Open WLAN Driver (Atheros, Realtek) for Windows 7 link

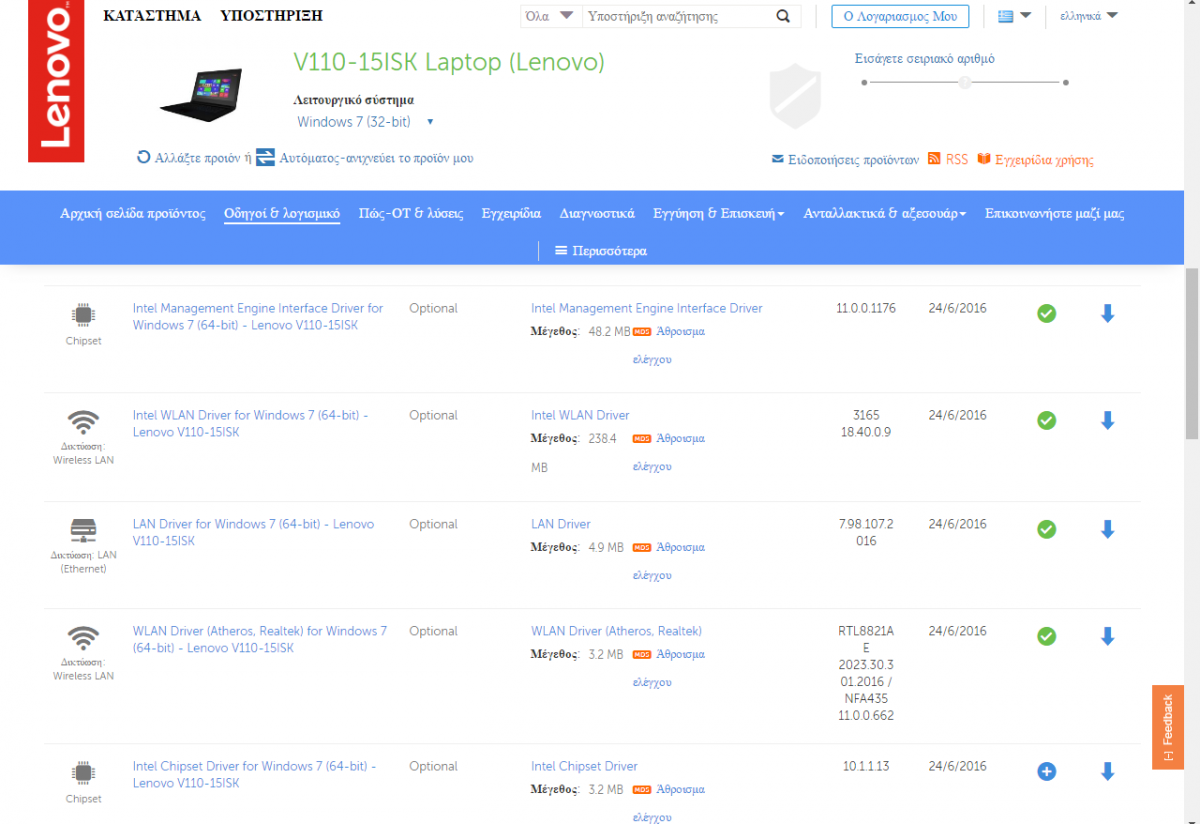[x=260, y=639]
